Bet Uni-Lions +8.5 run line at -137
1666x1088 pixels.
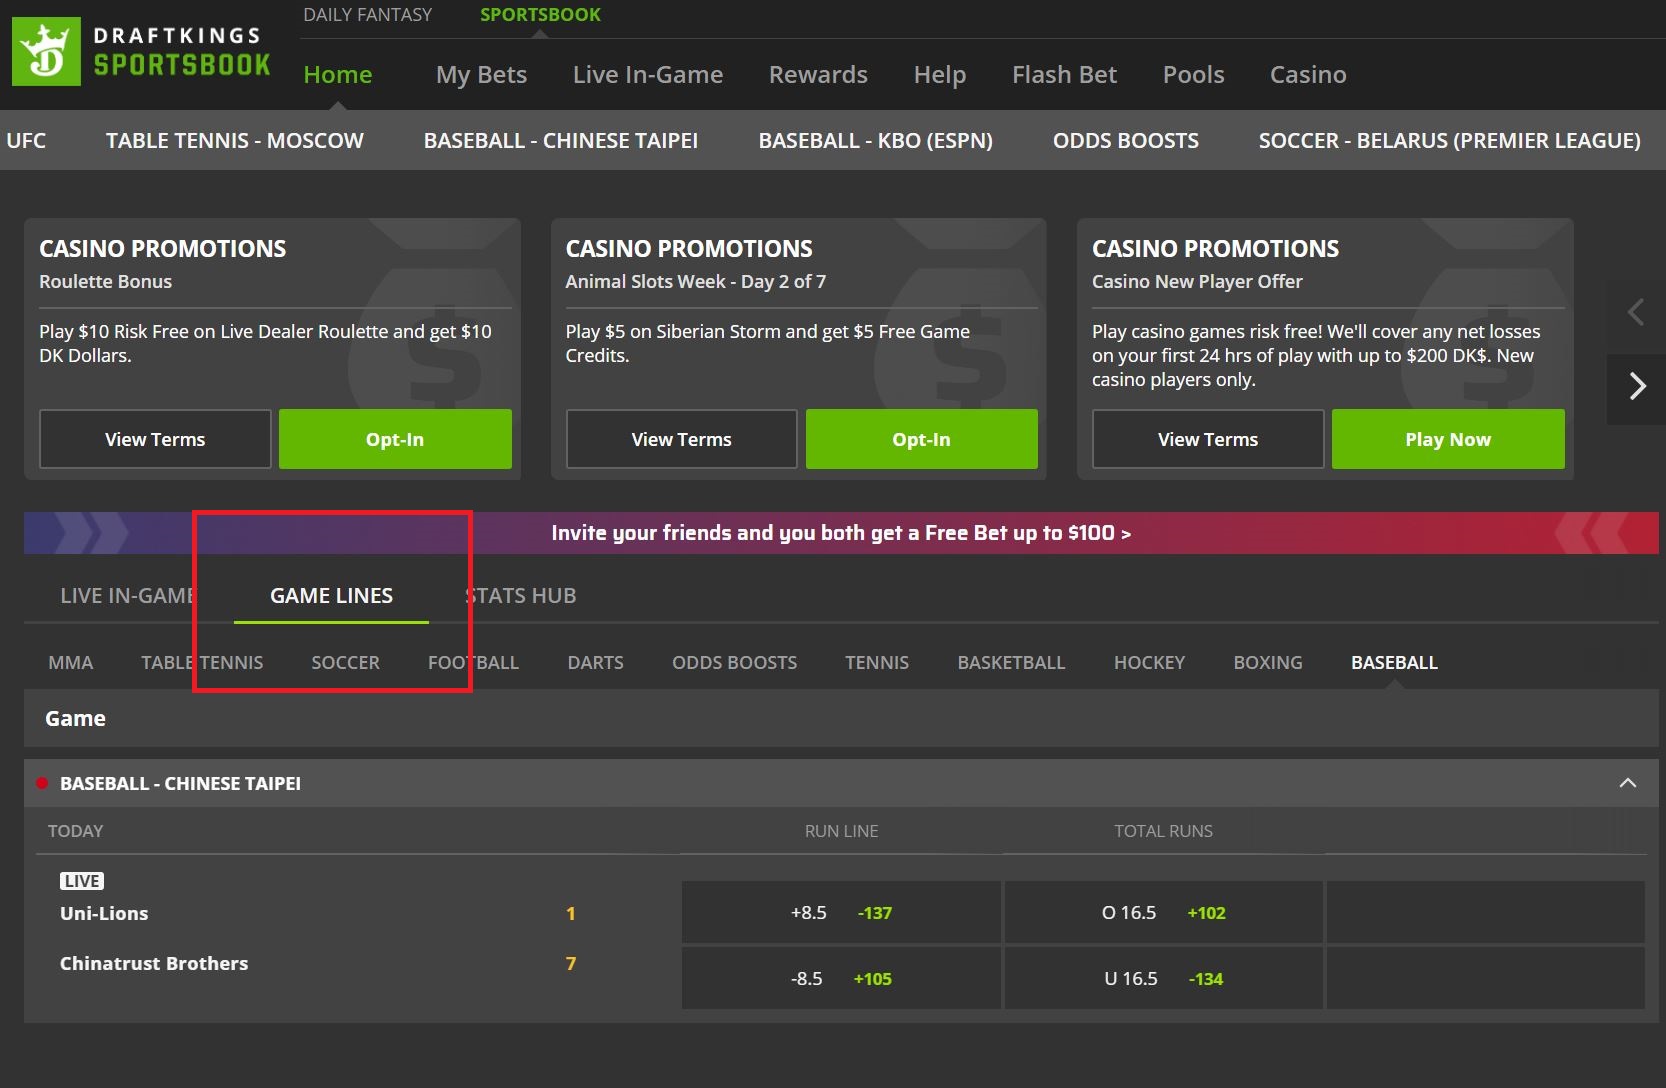click(841, 912)
